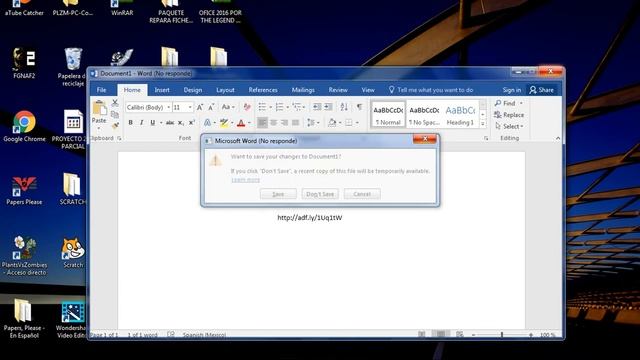Click the Clear All Formatting icon

tap(247, 107)
